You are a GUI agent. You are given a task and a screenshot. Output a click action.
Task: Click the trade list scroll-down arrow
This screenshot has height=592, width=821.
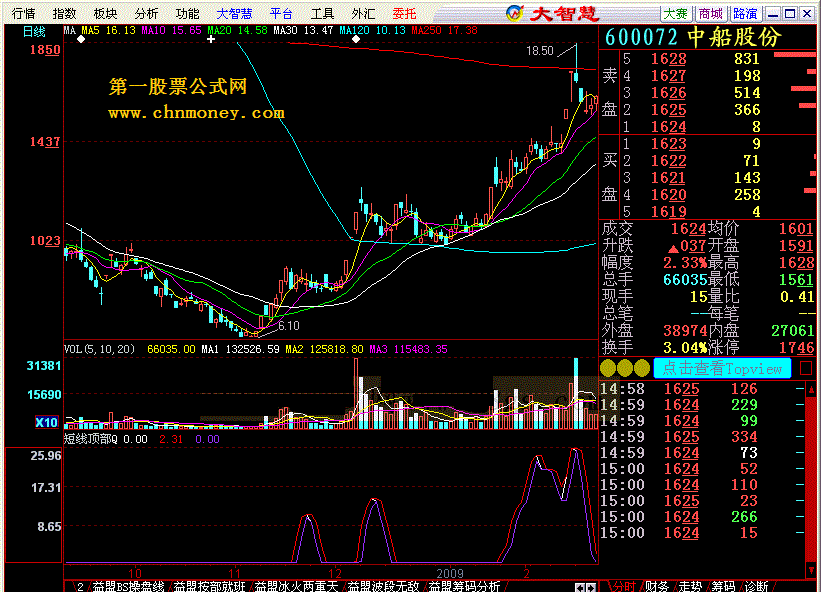pos(811,569)
